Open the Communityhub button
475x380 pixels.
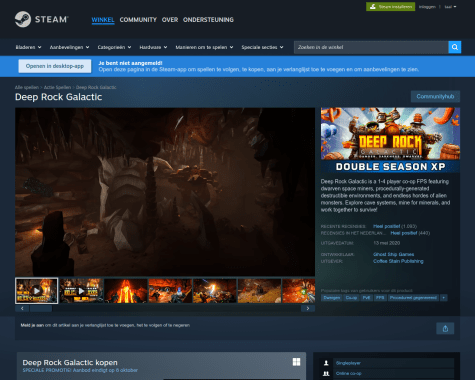pyautogui.click(x=435, y=97)
